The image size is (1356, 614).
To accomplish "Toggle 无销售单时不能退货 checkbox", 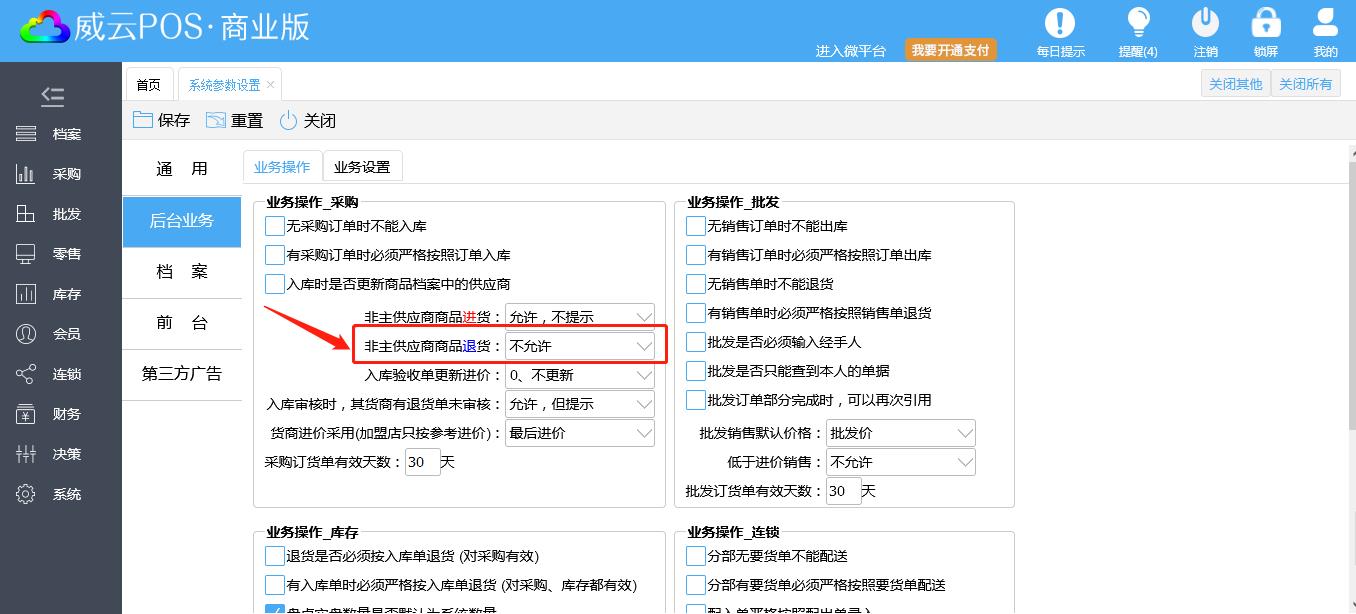I will 696,284.
